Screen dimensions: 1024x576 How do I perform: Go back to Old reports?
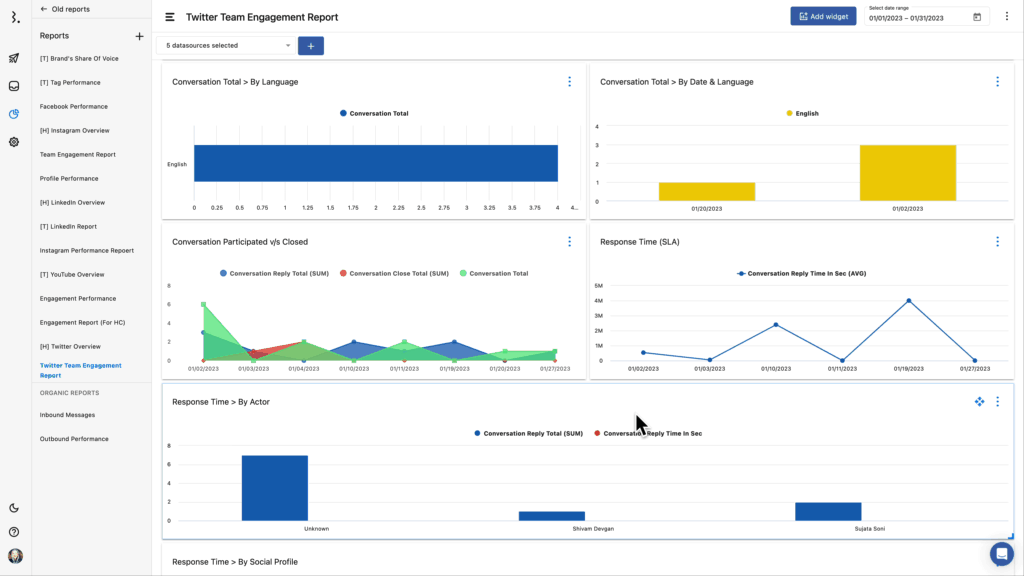pyautogui.click(x=64, y=9)
